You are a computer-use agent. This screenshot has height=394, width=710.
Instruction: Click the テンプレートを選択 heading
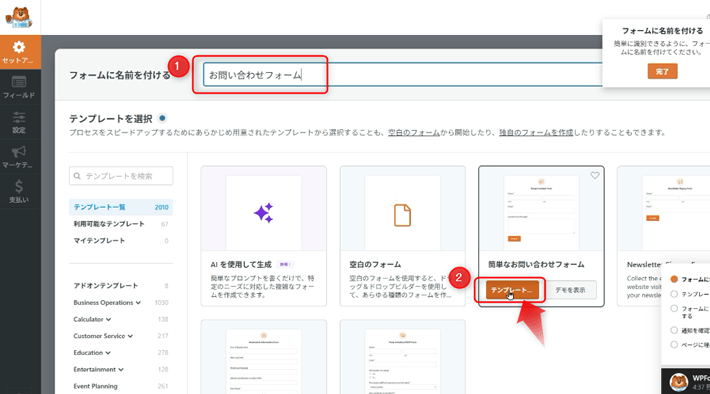click(110, 119)
